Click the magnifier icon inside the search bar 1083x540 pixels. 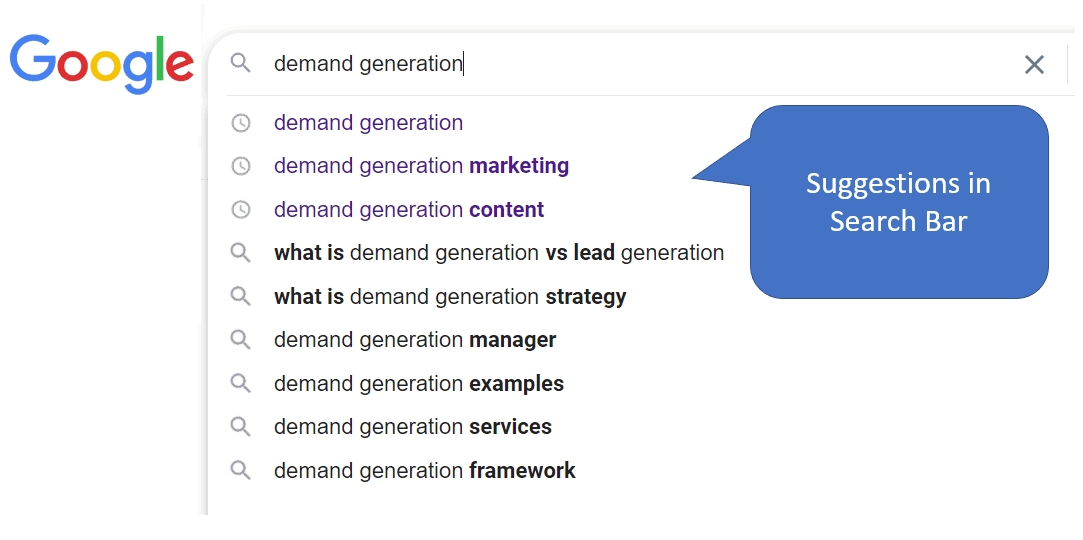pos(240,64)
